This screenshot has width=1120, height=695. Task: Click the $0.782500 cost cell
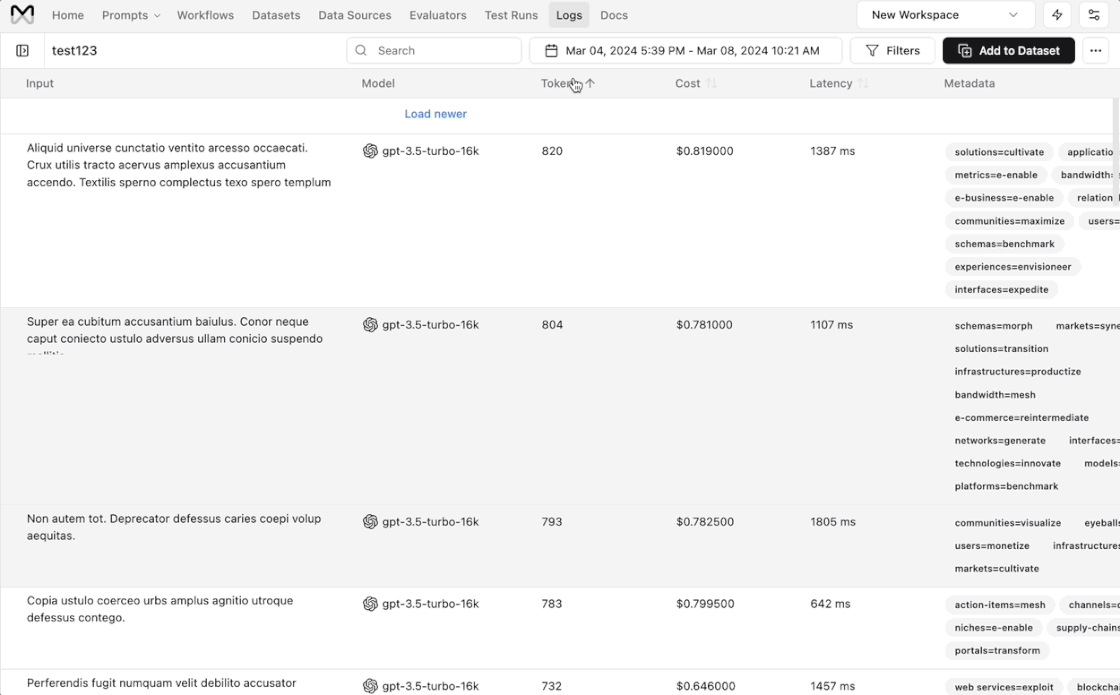point(704,521)
